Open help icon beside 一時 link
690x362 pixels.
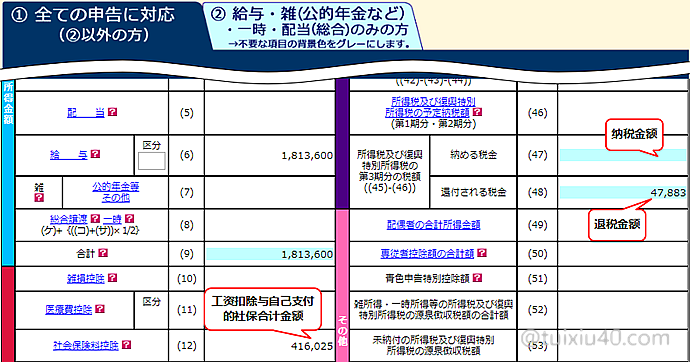coord(129,219)
